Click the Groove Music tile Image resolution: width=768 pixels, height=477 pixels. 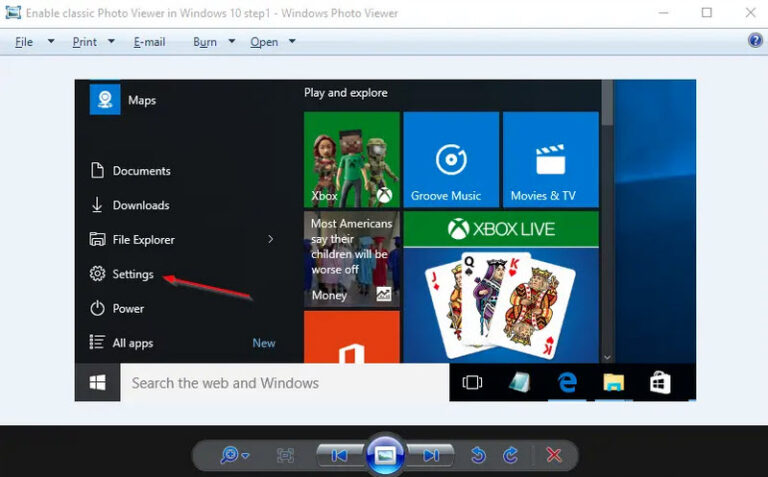pos(451,159)
